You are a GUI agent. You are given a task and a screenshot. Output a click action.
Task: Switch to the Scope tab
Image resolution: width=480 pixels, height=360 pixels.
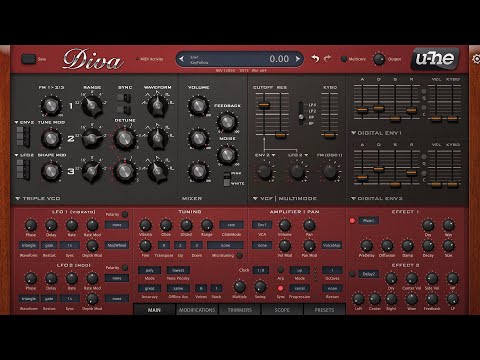pos(282,310)
